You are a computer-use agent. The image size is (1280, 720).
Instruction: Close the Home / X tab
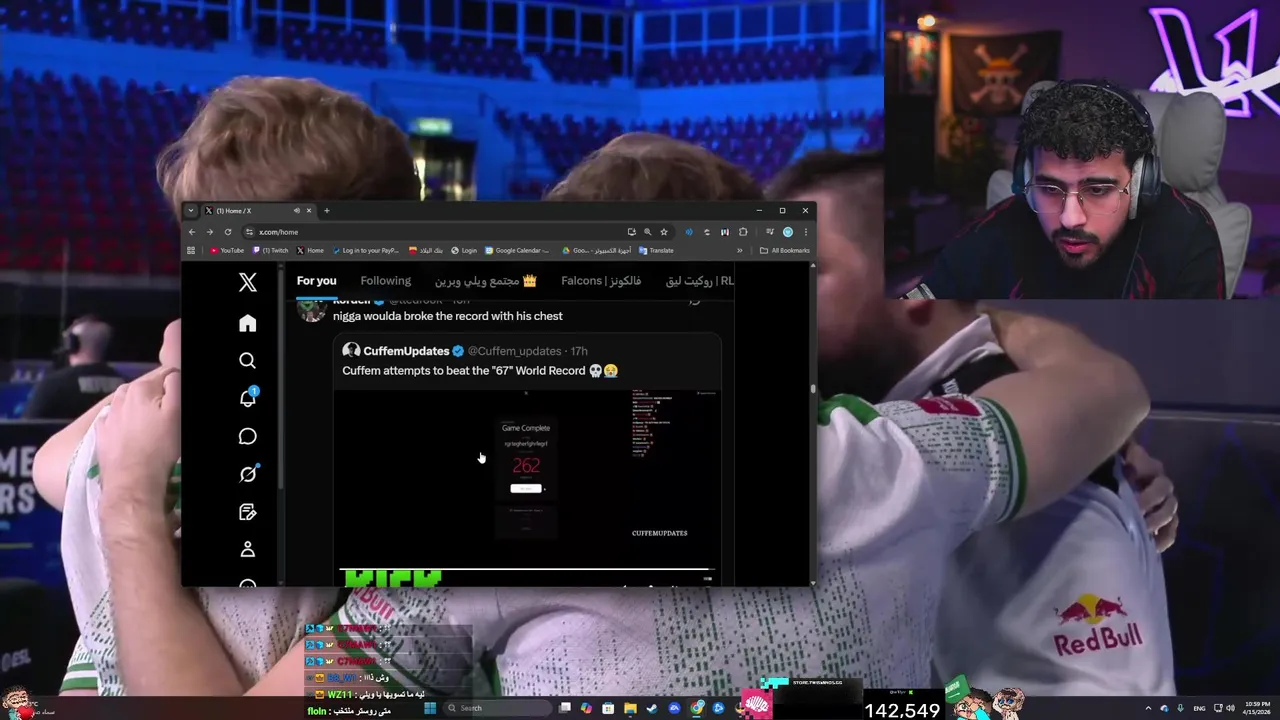[x=309, y=211]
